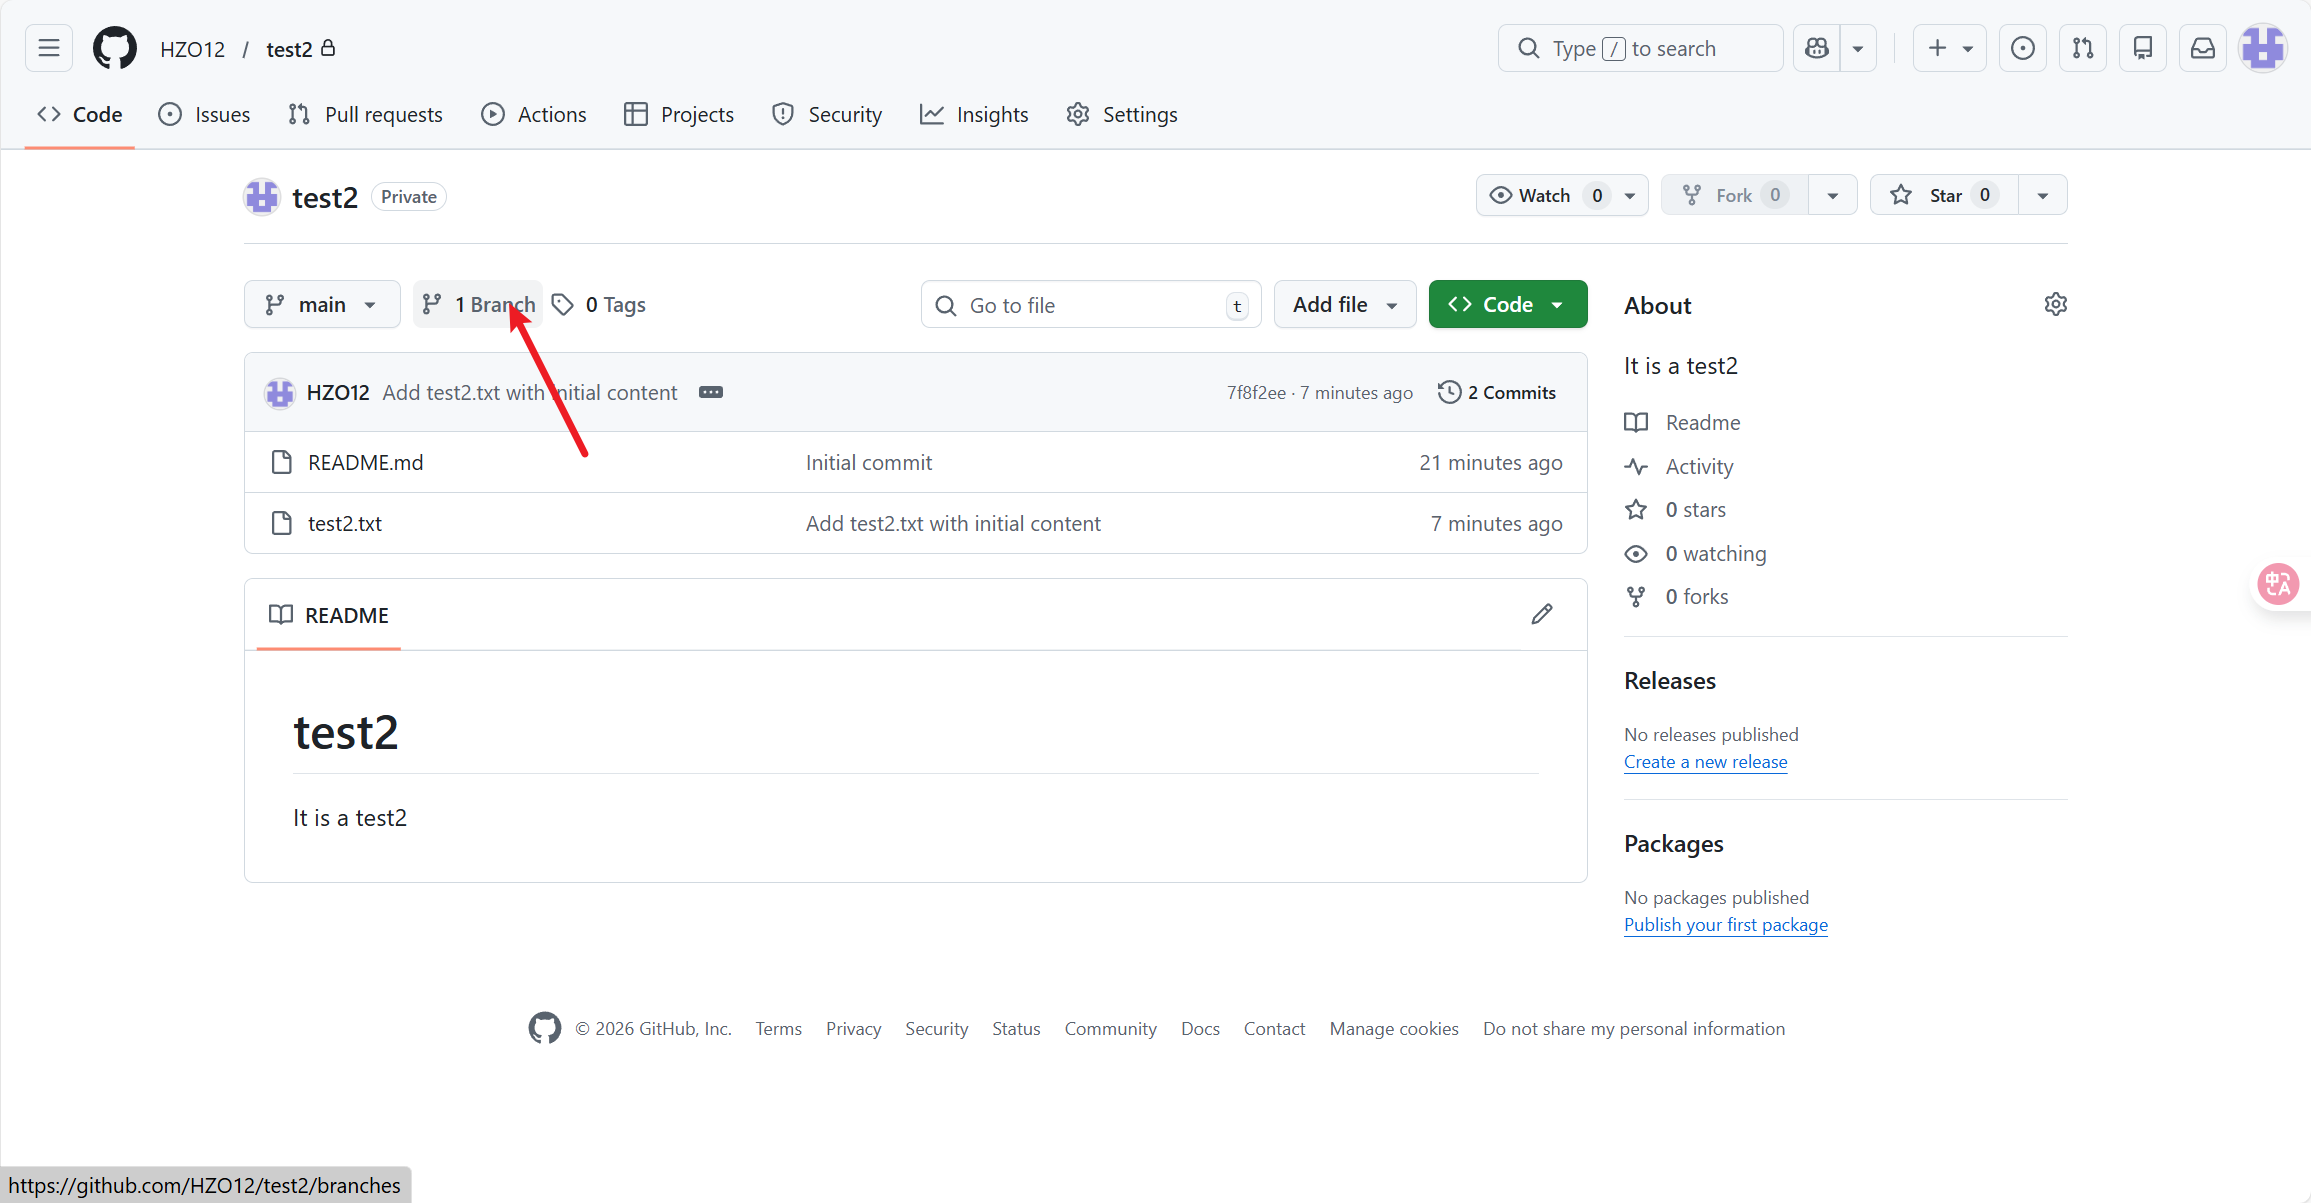2311x1203 pixels.
Task: Switch to the Insights tab
Action: [974, 114]
